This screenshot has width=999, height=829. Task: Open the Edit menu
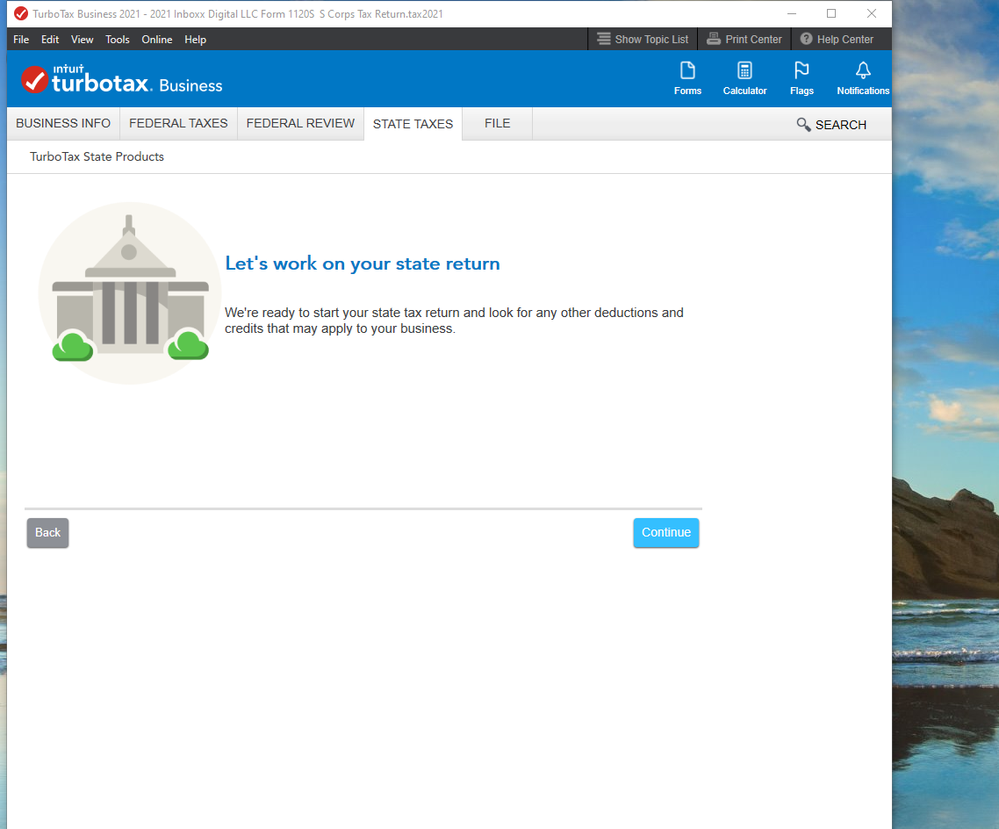point(50,40)
